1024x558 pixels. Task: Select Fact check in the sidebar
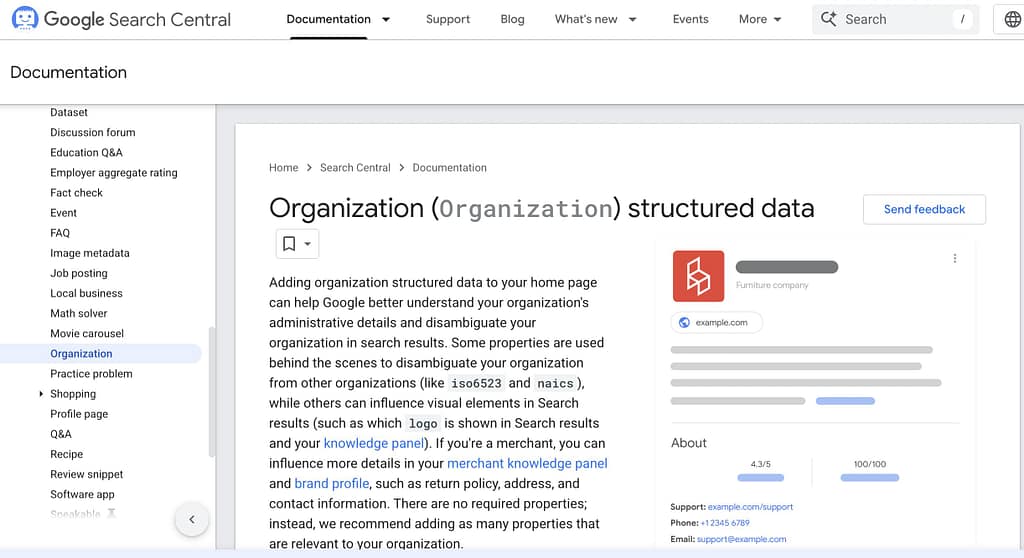[76, 193]
